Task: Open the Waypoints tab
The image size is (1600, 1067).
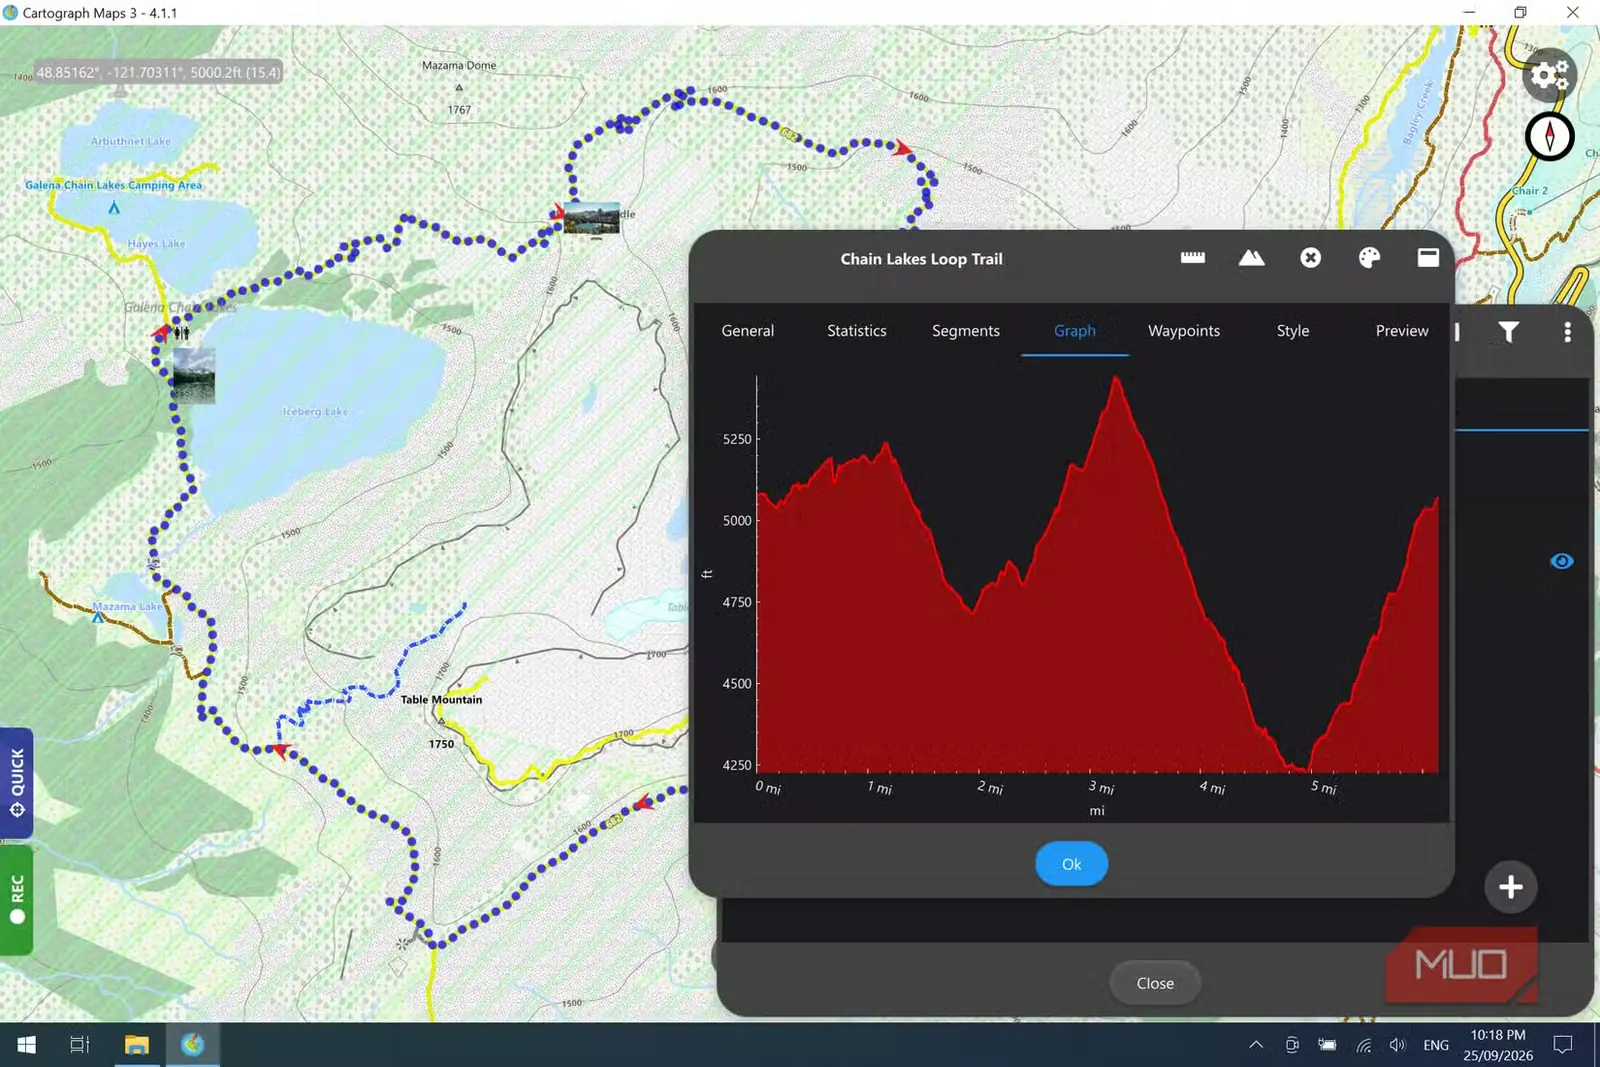Action: [x=1183, y=331]
